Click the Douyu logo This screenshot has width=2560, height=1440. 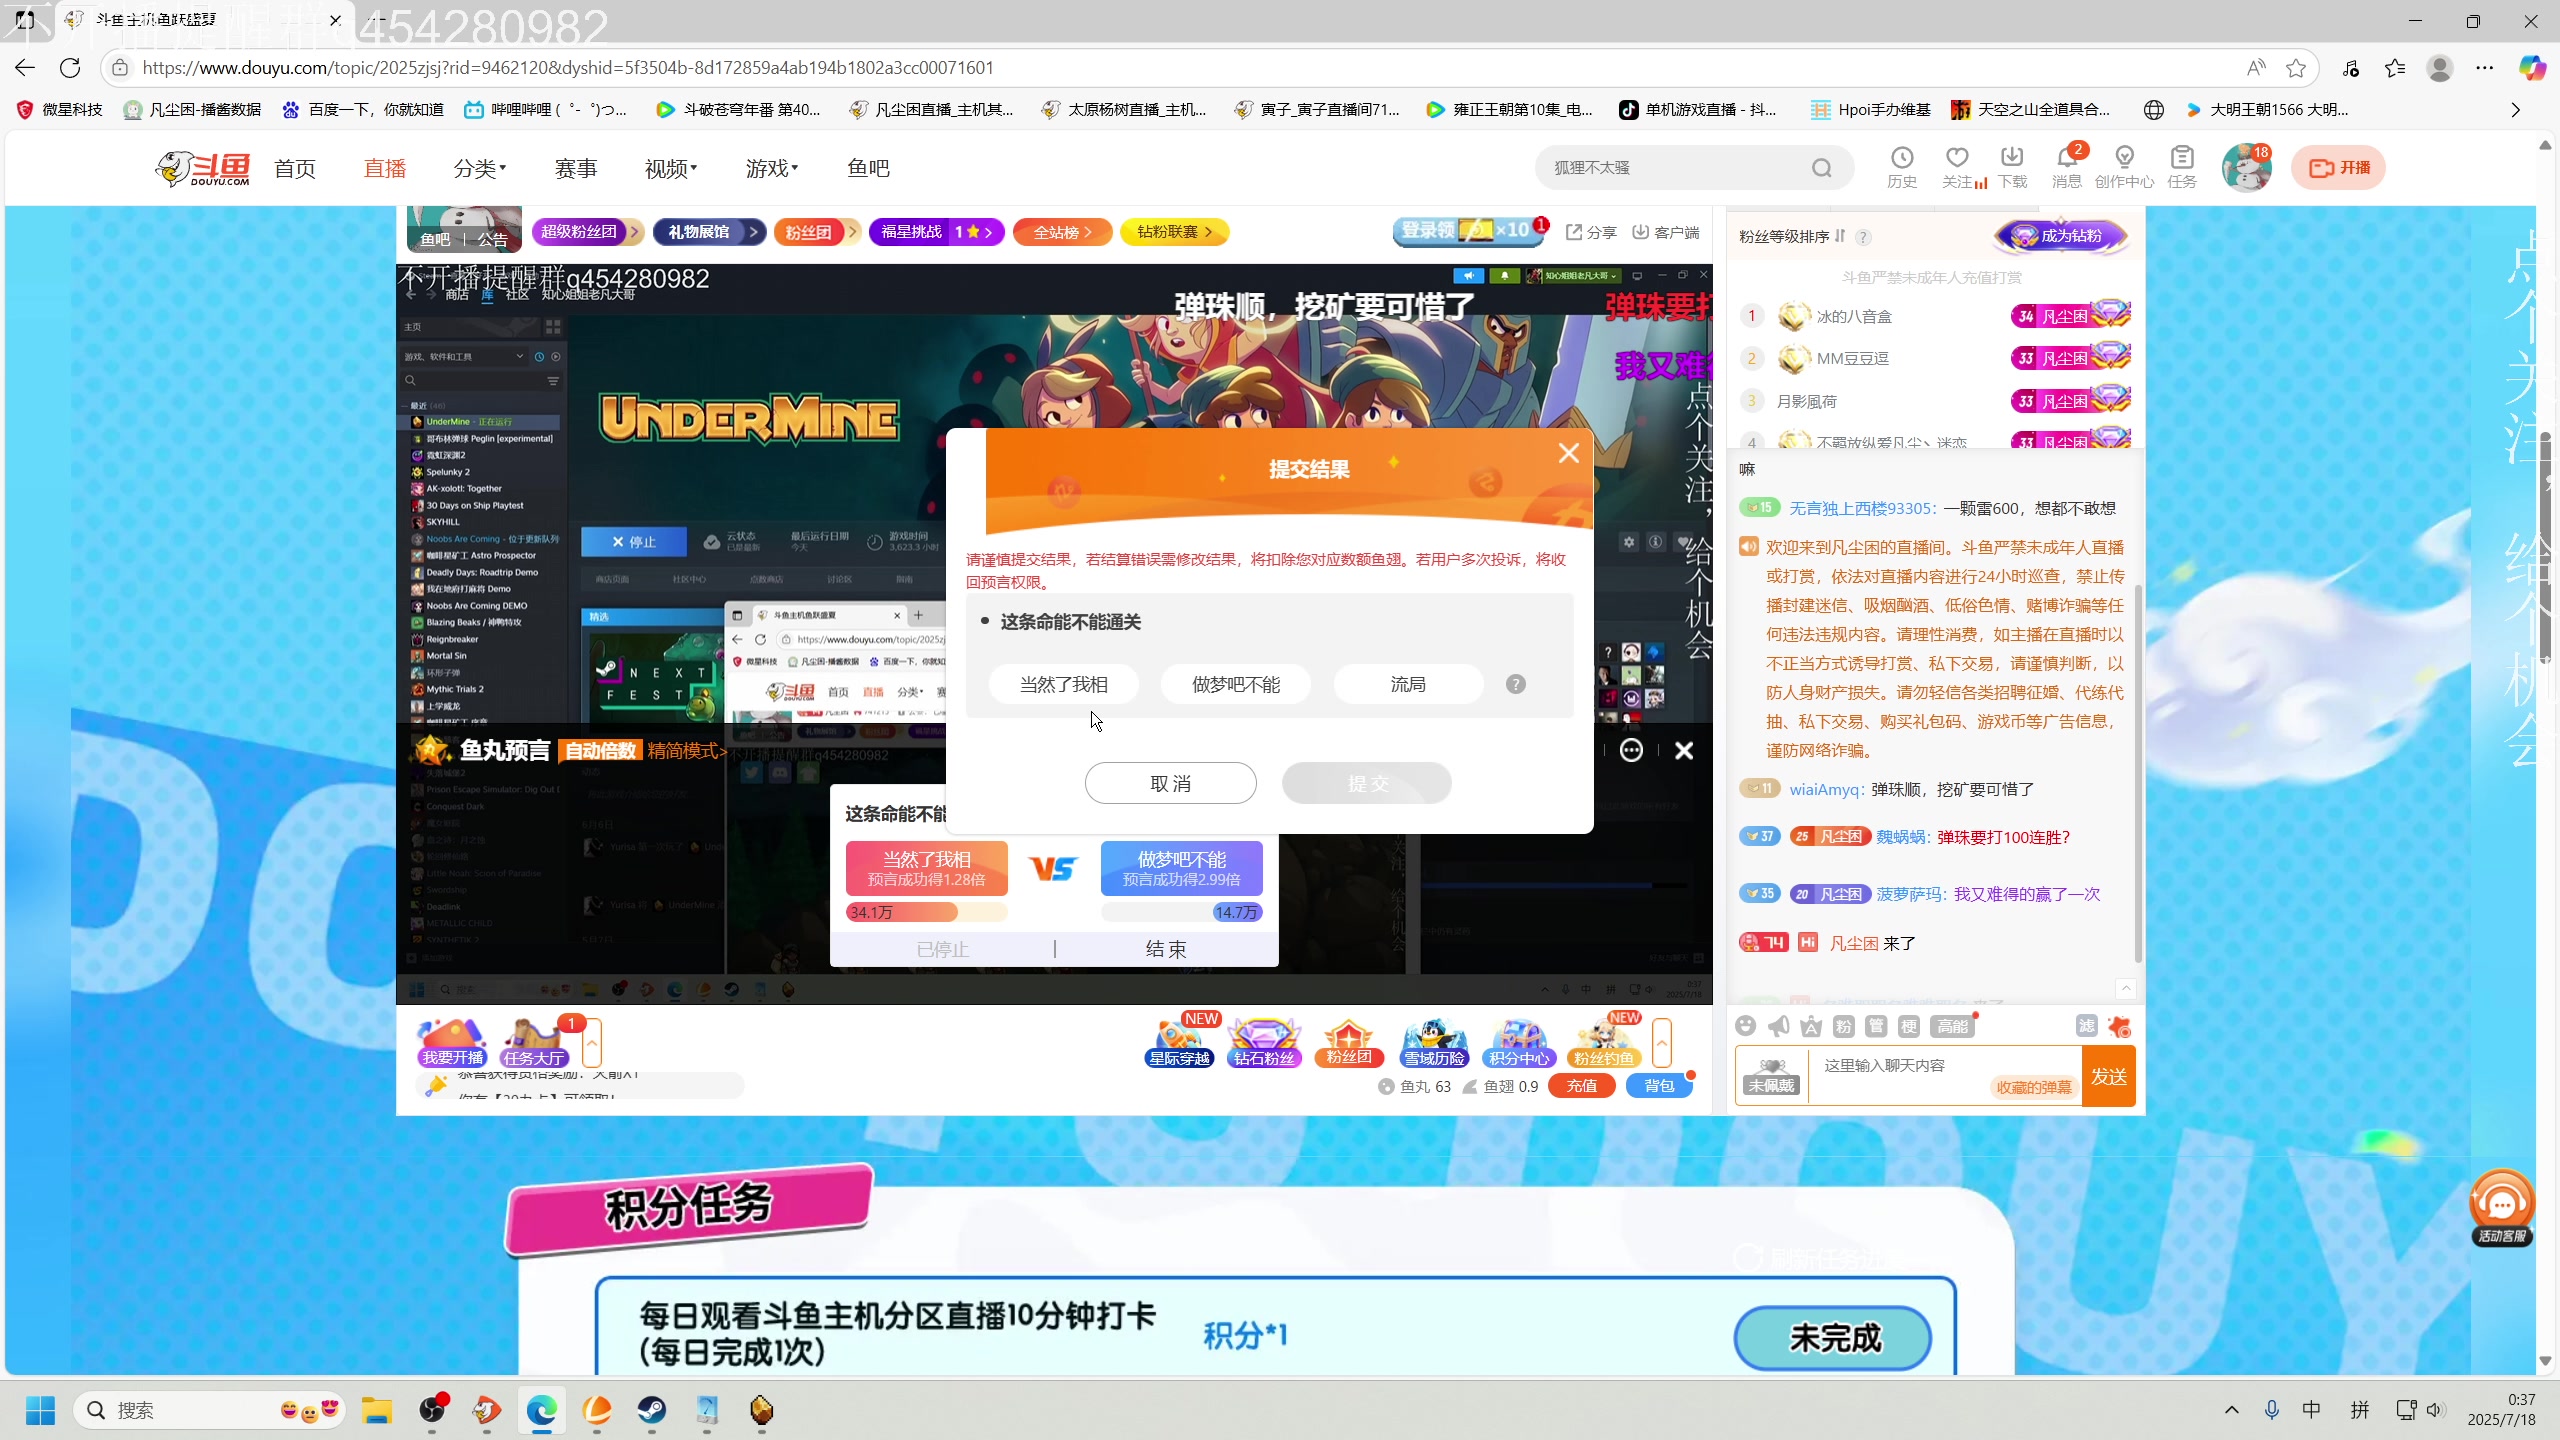[x=203, y=168]
